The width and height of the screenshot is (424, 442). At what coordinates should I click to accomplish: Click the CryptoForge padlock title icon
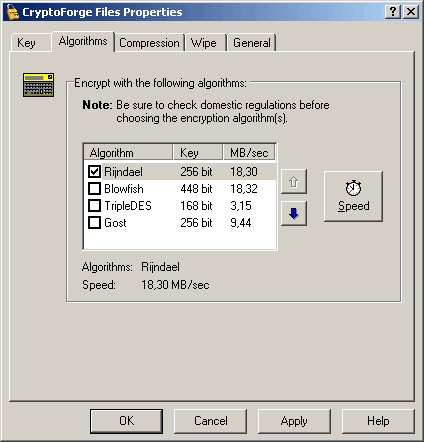pos(12,12)
